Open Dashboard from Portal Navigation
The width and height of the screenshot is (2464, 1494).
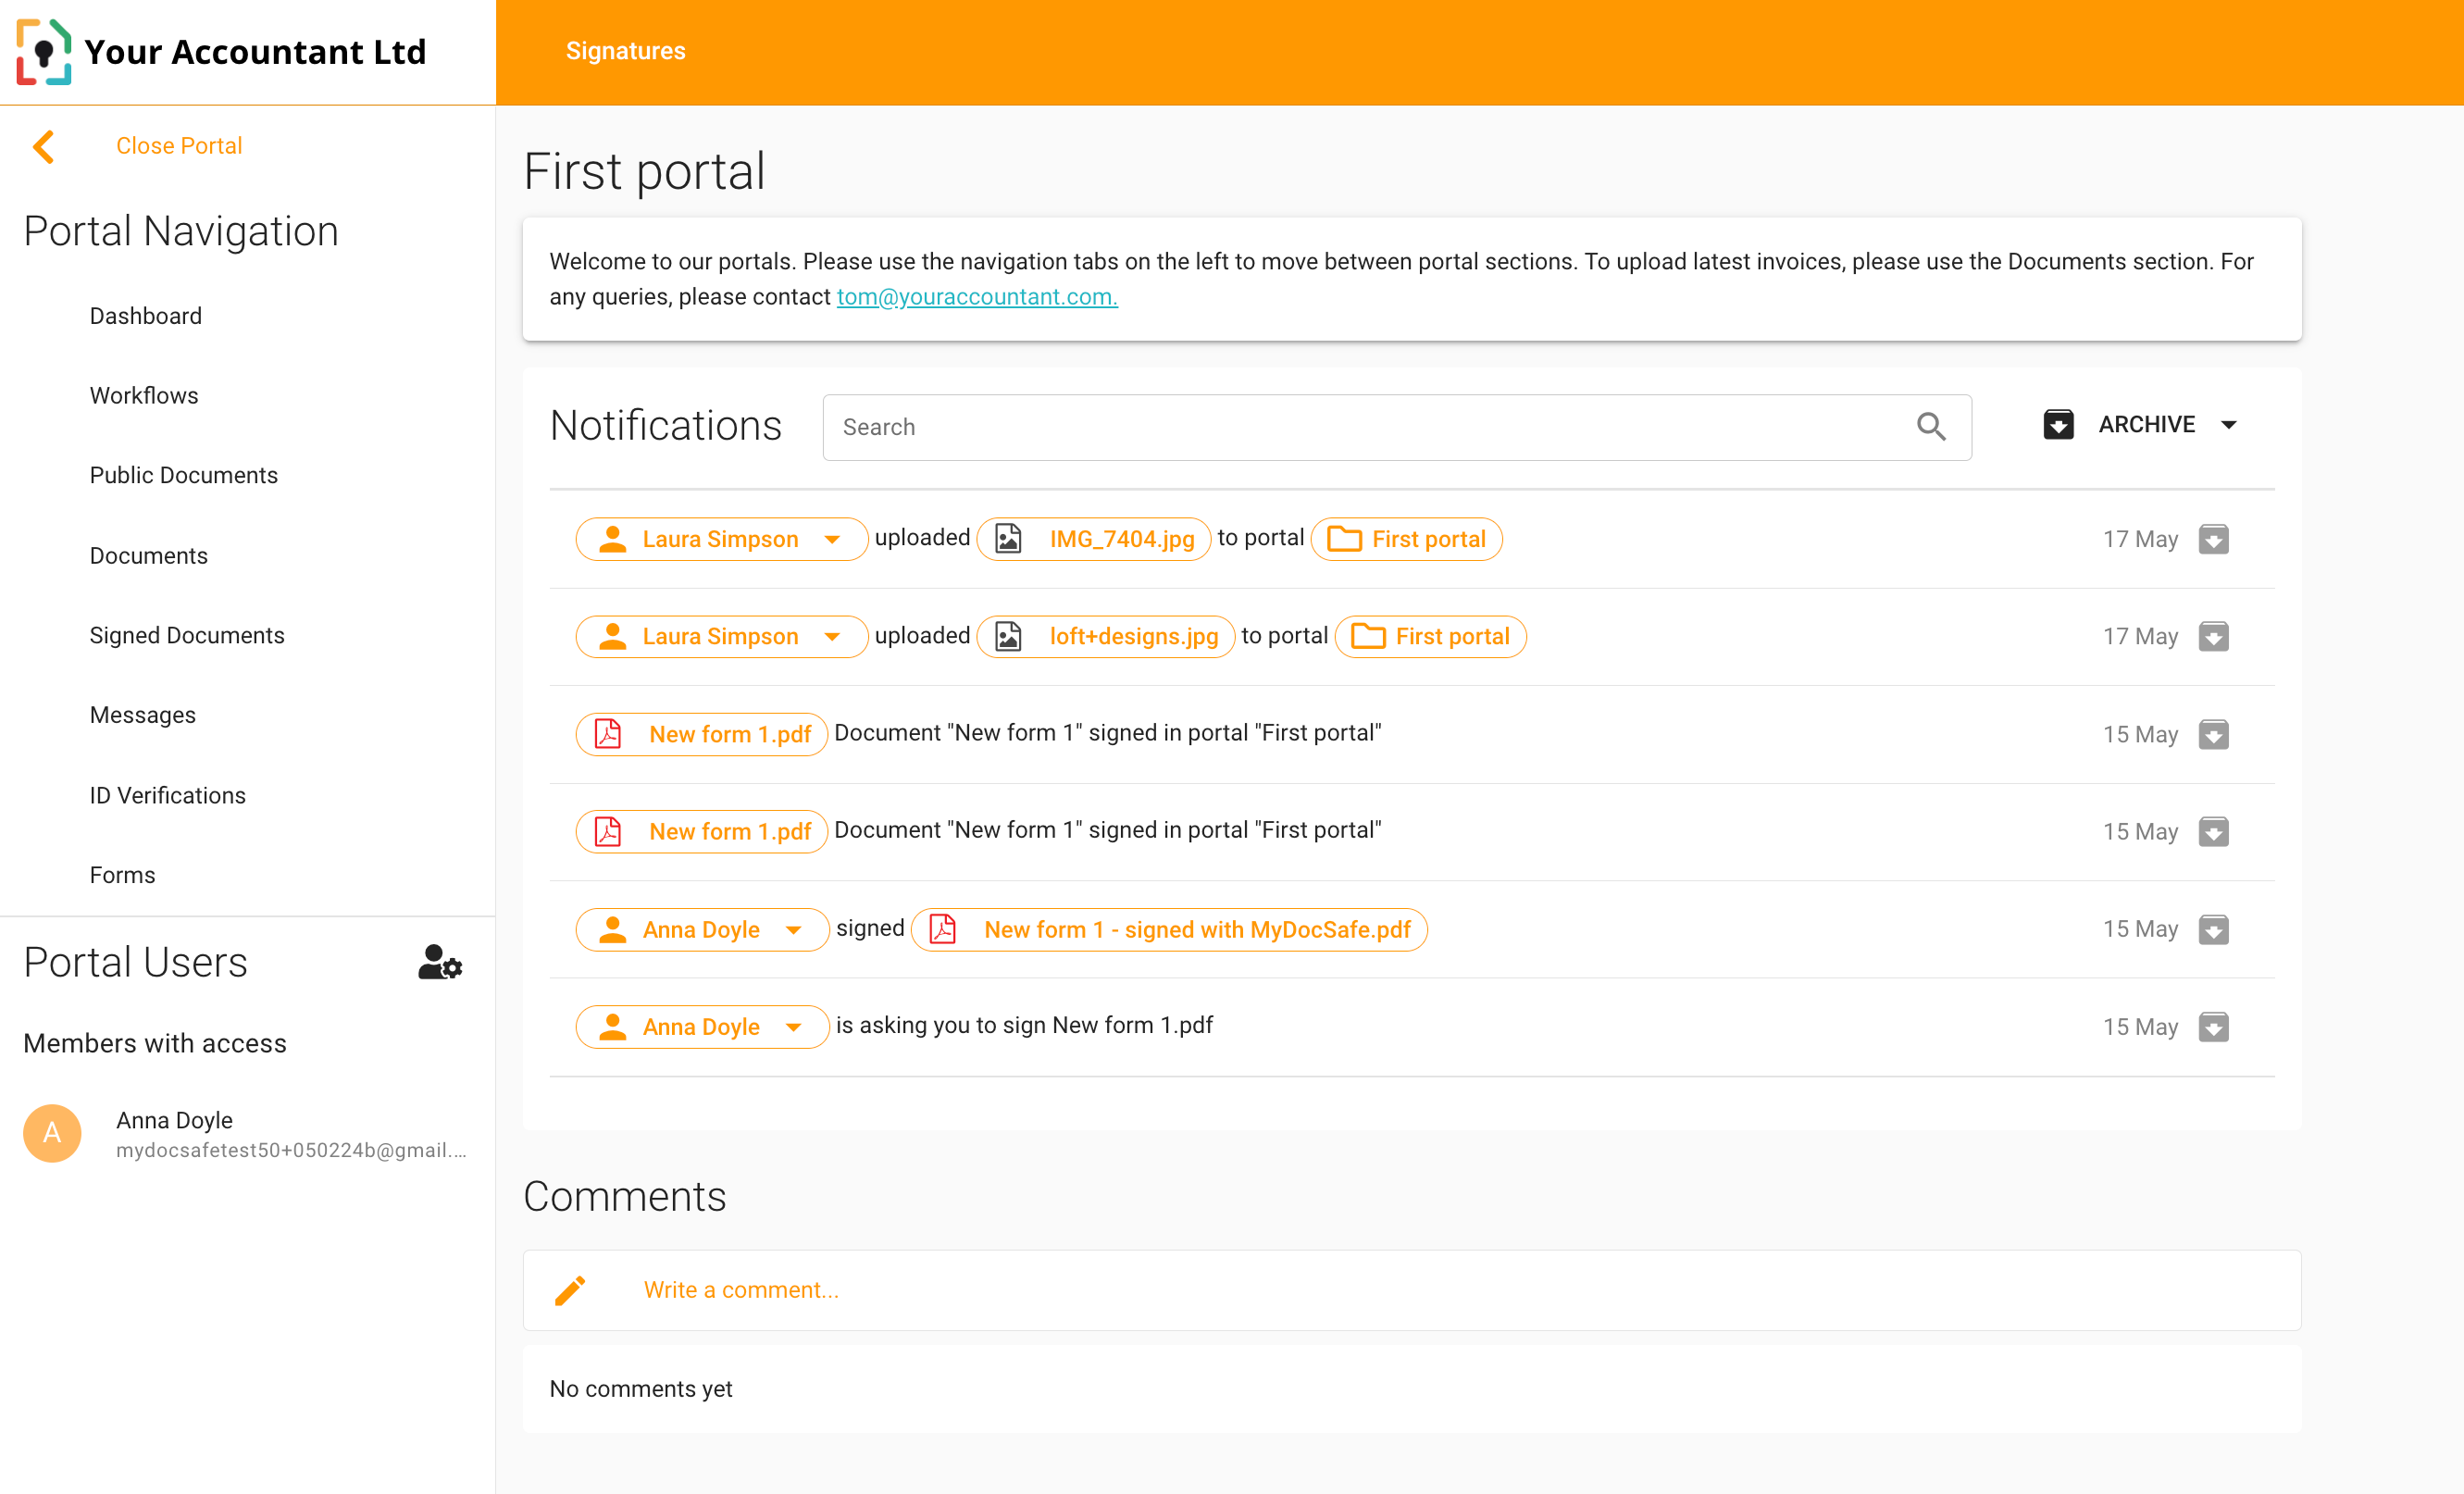point(145,315)
